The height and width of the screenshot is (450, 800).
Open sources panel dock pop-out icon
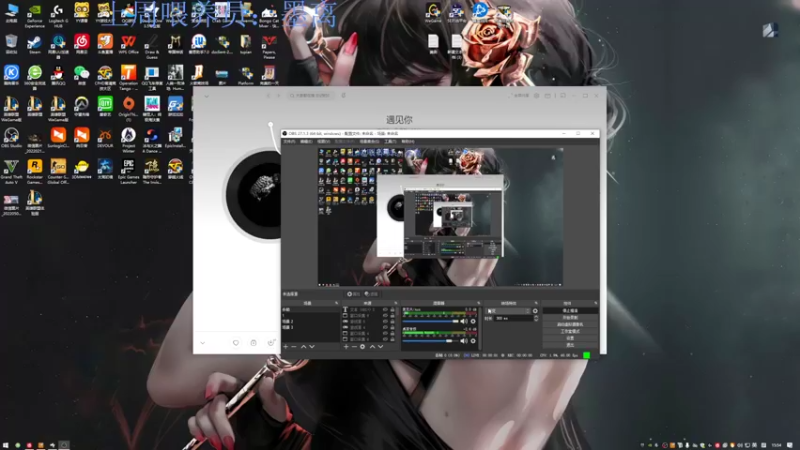coord(396,303)
